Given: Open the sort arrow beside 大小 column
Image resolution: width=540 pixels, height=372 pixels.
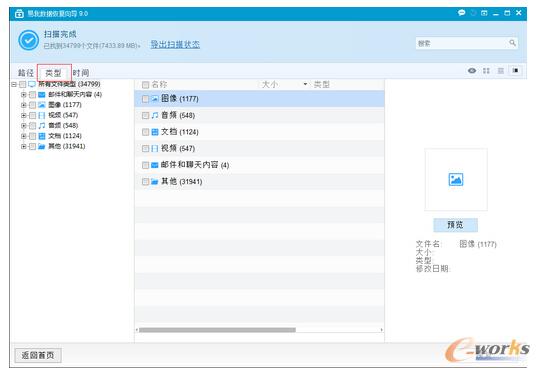Looking at the screenshot, I should pos(305,84).
